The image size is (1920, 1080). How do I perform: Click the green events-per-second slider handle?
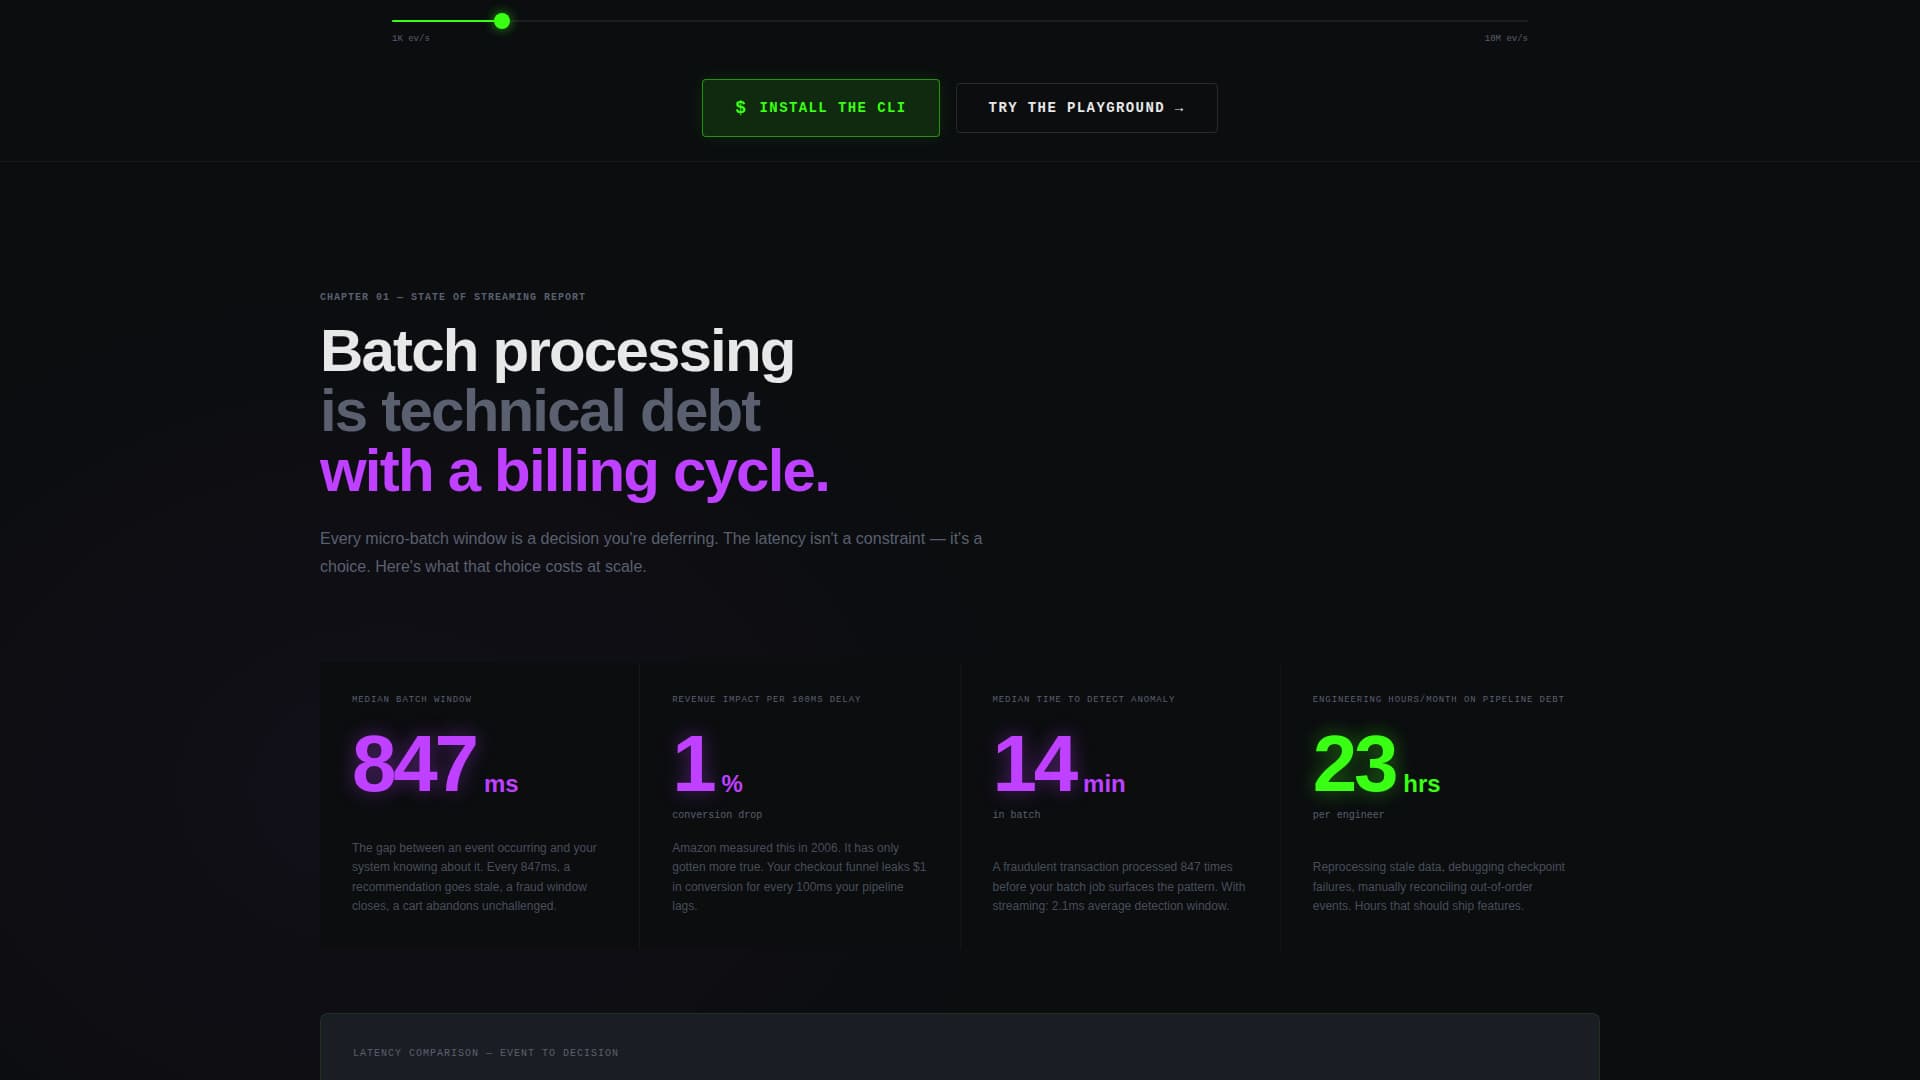(502, 21)
